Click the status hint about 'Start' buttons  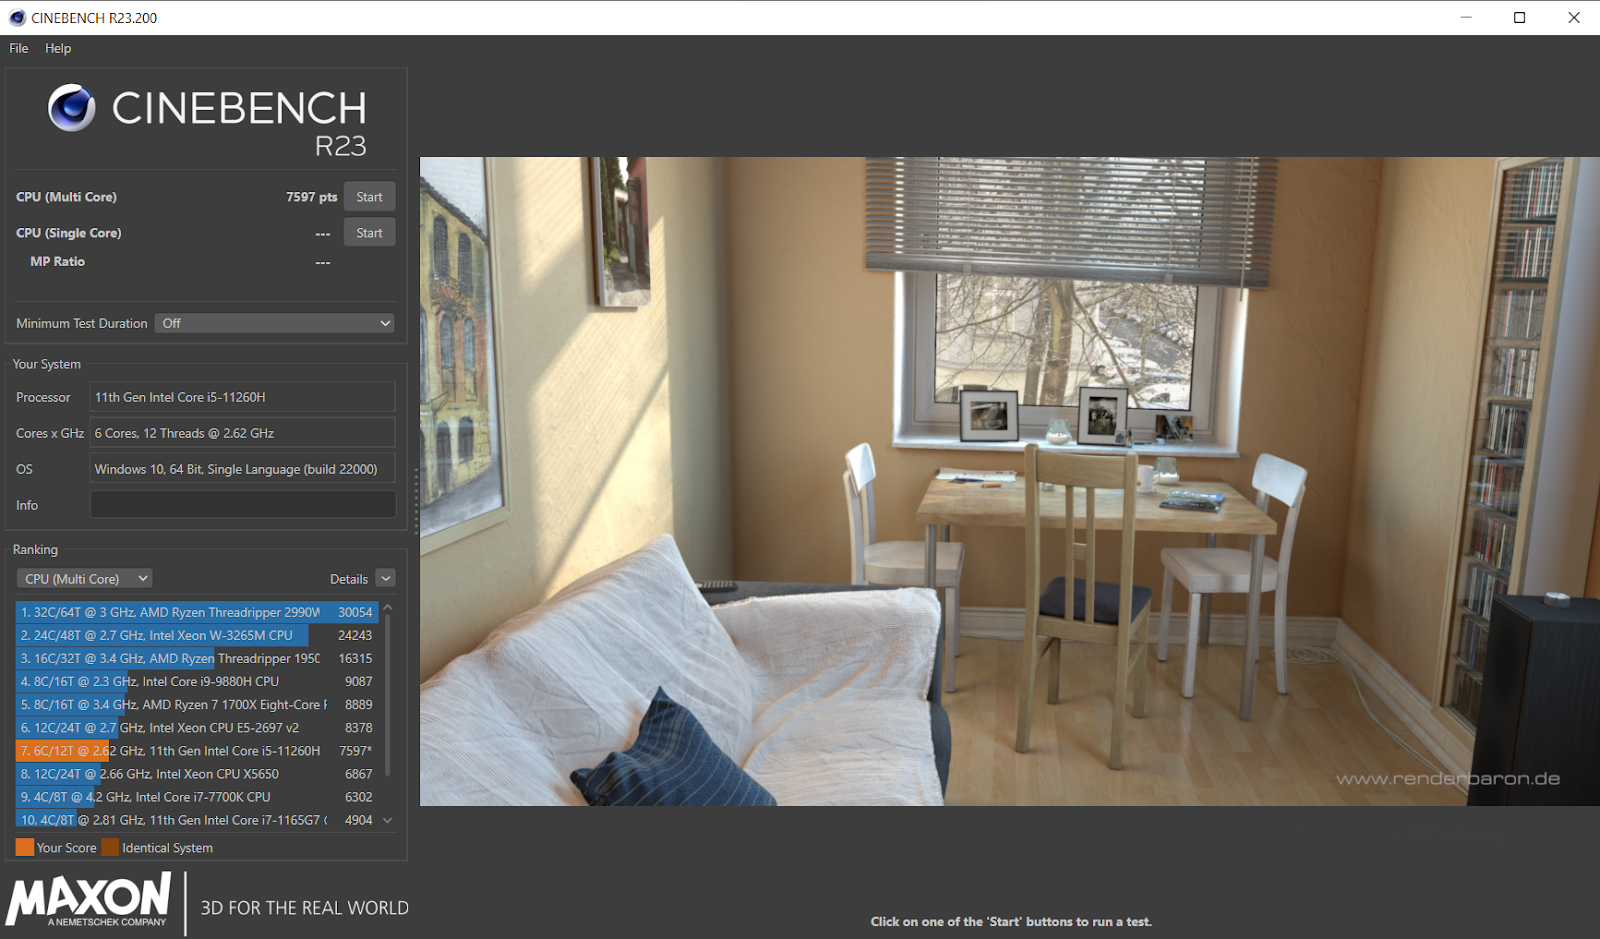click(x=1011, y=922)
